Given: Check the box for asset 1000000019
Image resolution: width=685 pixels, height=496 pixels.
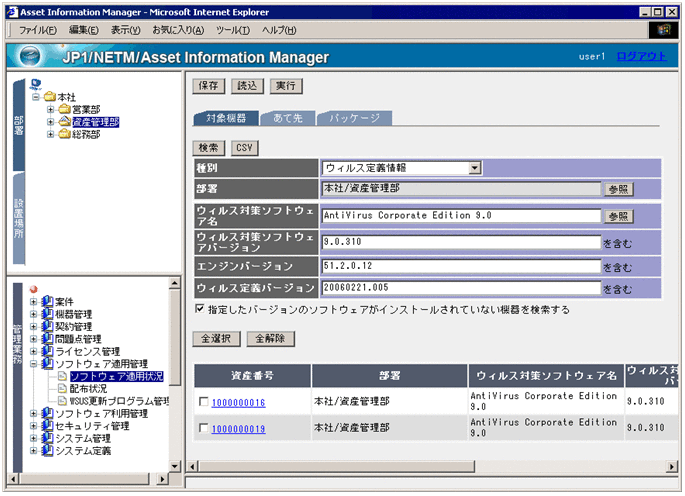Looking at the screenshot, I should pyautogui.click(x=205, y=429).
